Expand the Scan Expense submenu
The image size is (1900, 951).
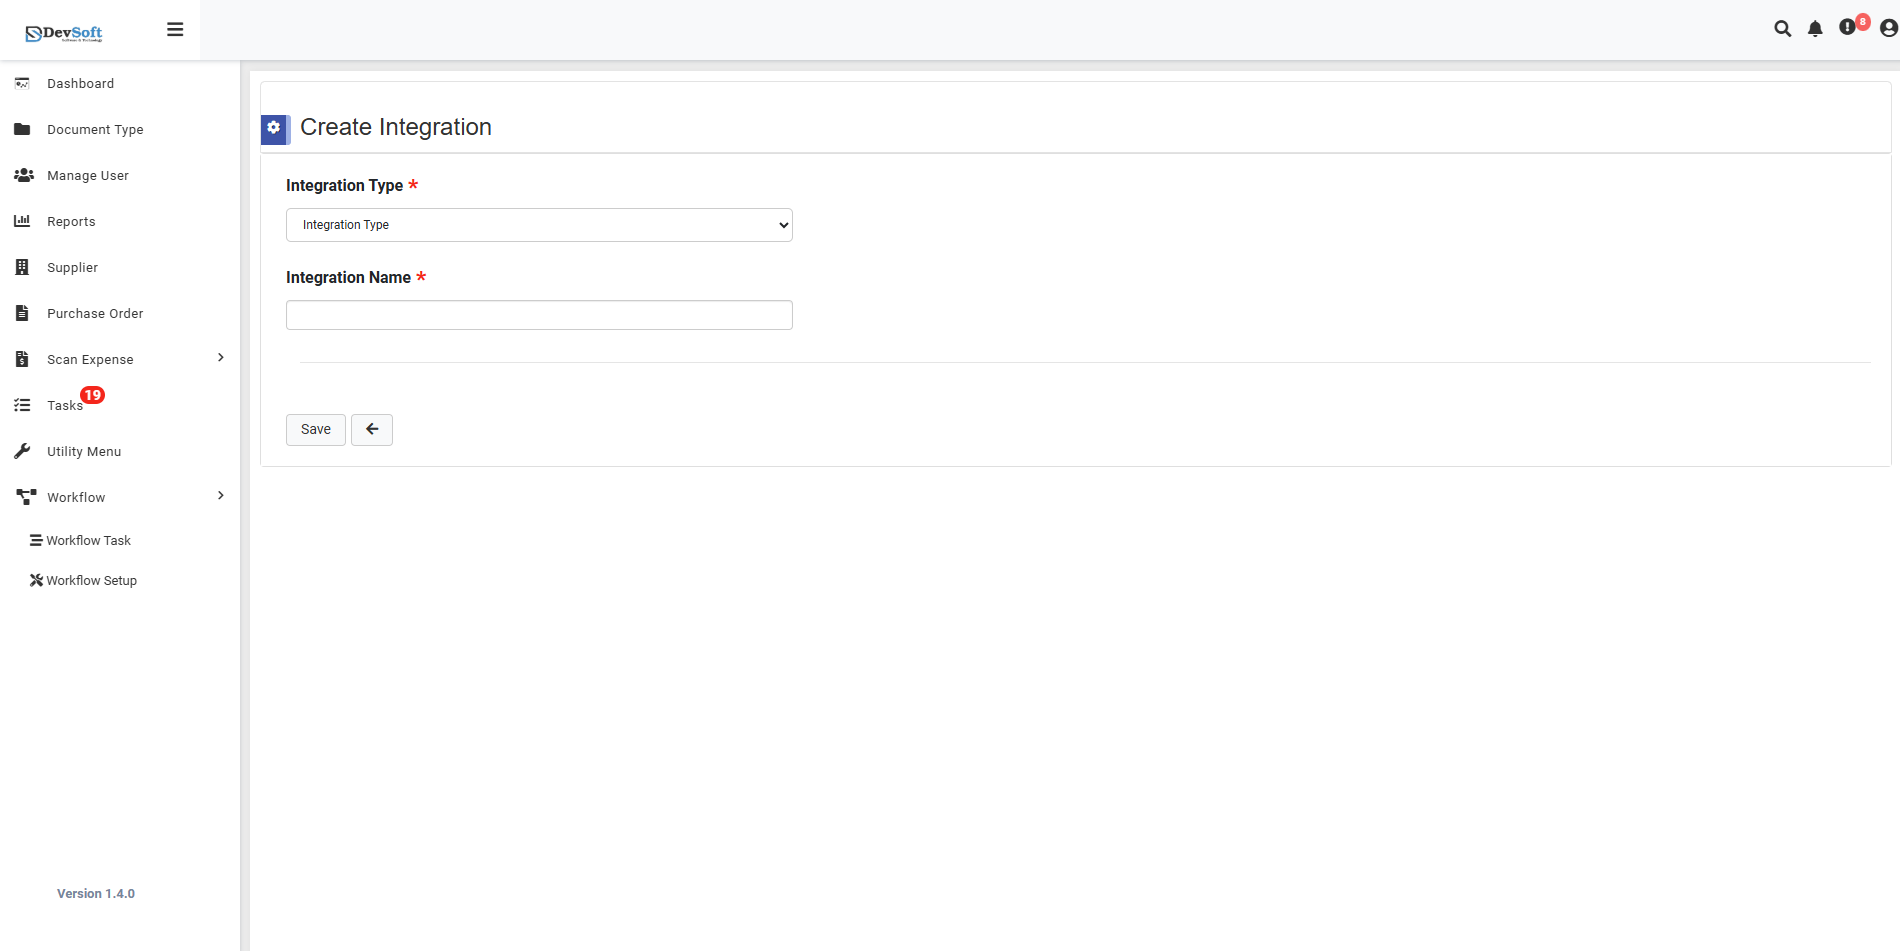tap(219, 358)
